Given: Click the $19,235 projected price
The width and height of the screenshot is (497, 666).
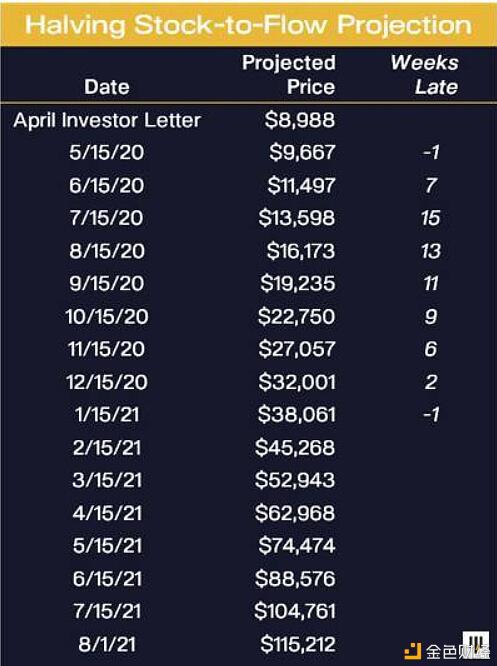Looking at the screenshot, I should [x=298, y=284].
